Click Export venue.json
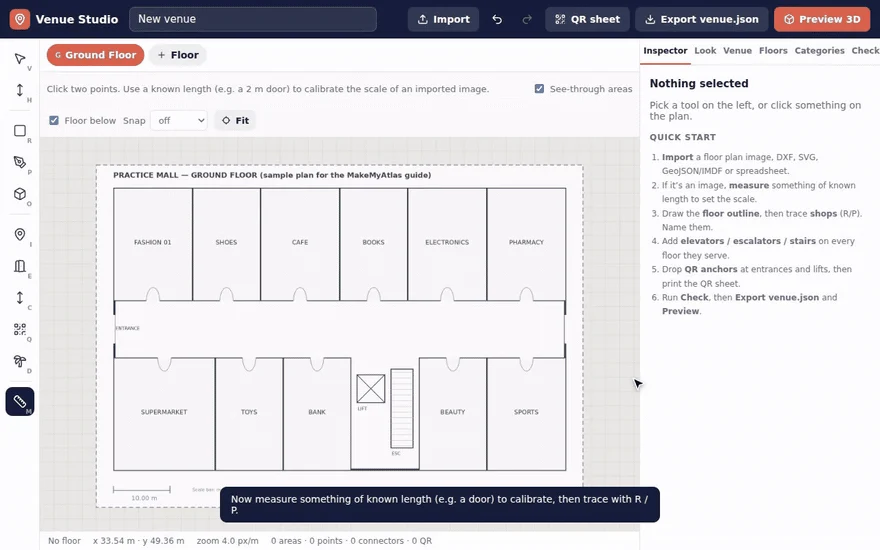The image size is (880, 550). coord(702,19)
